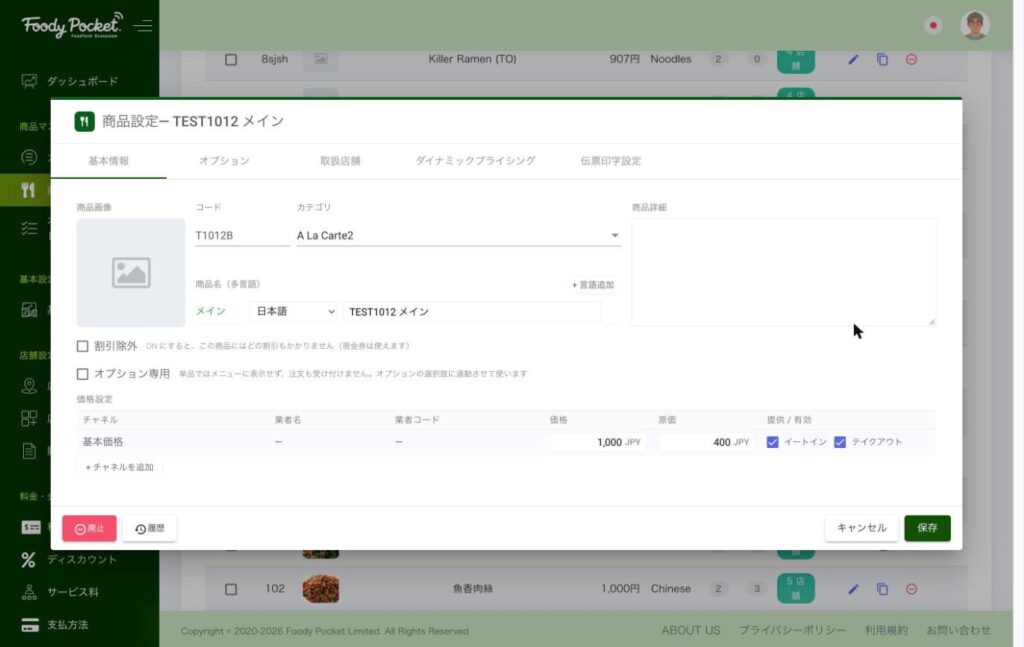The image size is (1024, 647).
Task: Click the ダッシュボード monitor icon
Action: click(29, 81)
